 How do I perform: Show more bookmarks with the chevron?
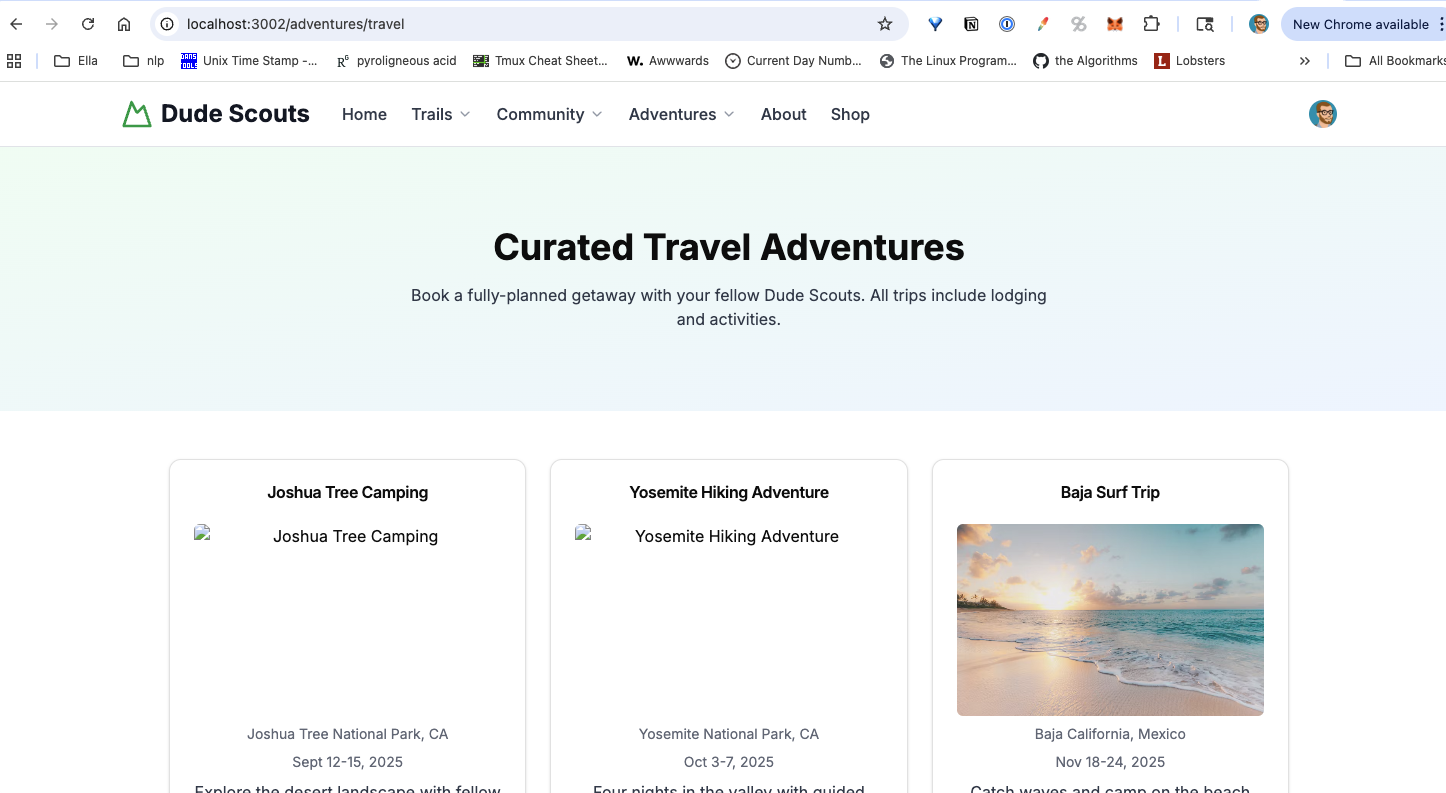(1305, 61)
